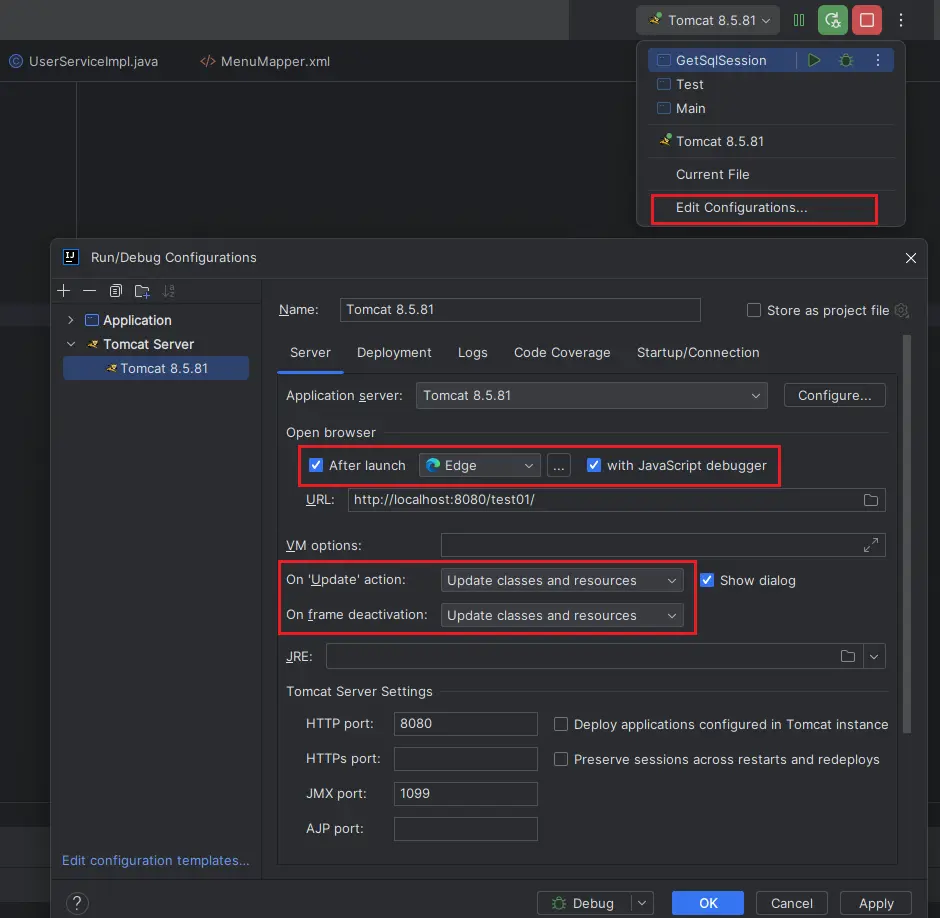Click the pause program icon in top toolbar
Image resolution: width=940 pixels, height=918 pixels.
[799, 20]
